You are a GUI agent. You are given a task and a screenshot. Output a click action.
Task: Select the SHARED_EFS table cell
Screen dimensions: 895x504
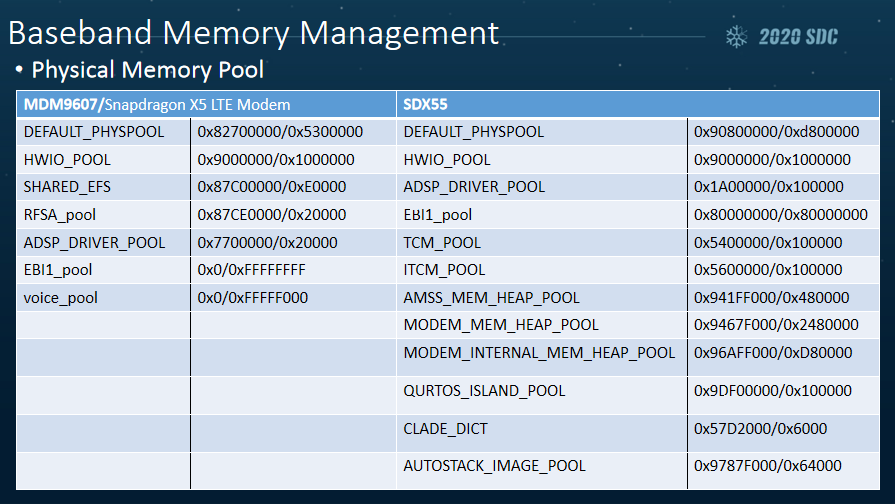pyautogui.click(x=61, y=187)
